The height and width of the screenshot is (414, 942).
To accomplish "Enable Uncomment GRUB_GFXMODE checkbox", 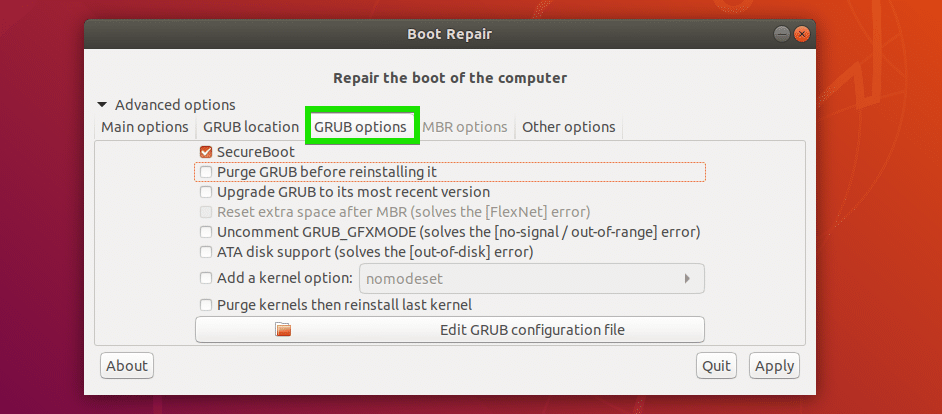I will pyautogui.click(x=206, y=232).
